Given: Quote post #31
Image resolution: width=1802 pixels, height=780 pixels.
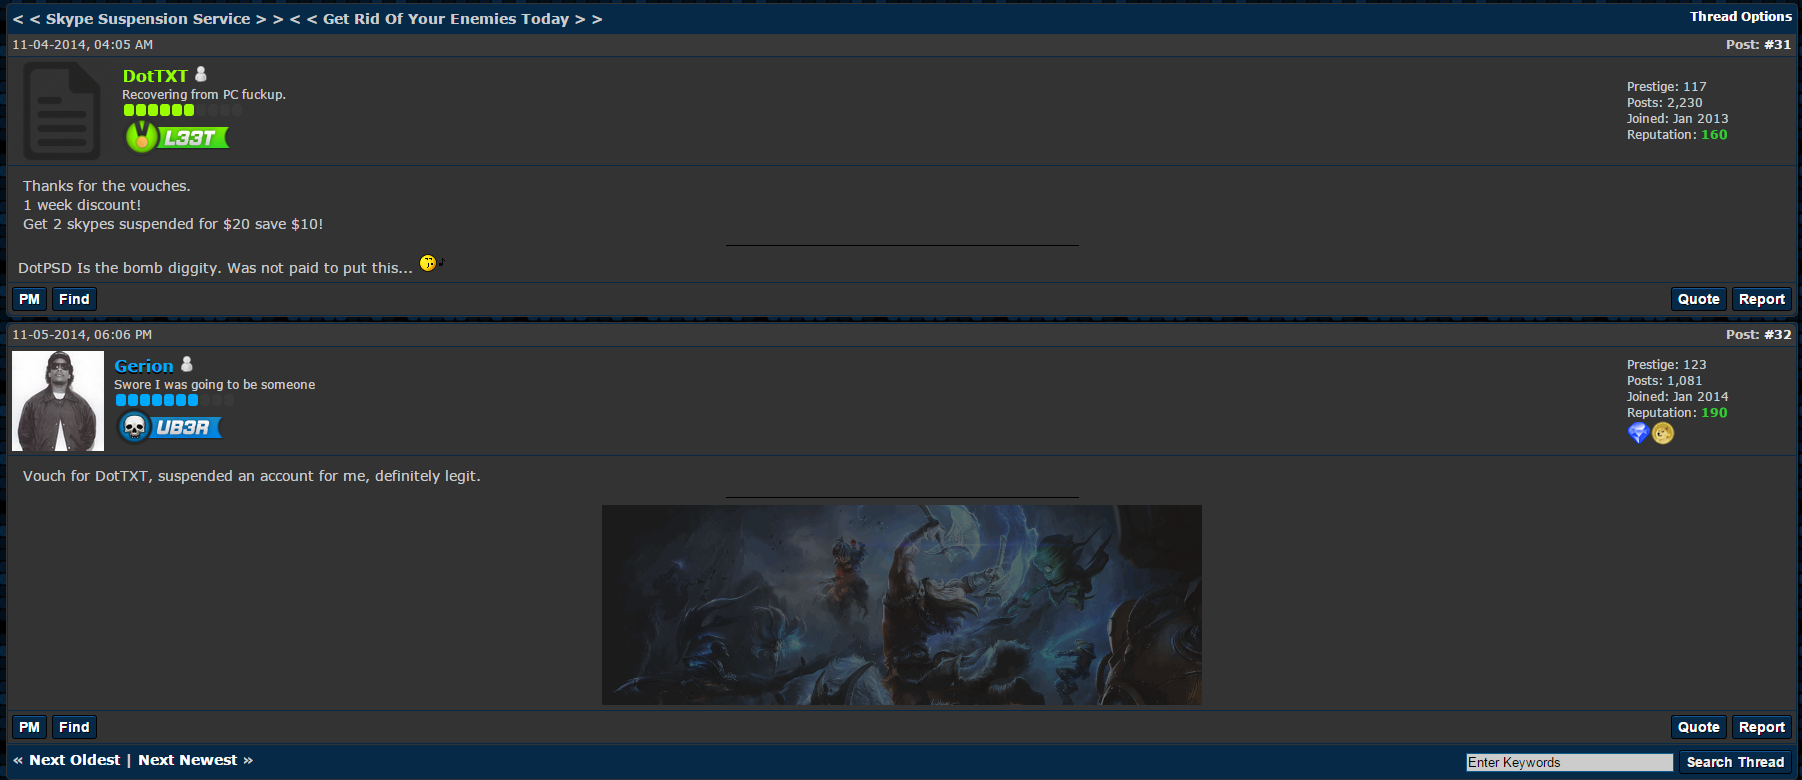Looking at the screenshot, I should [x=1699, y=299].
